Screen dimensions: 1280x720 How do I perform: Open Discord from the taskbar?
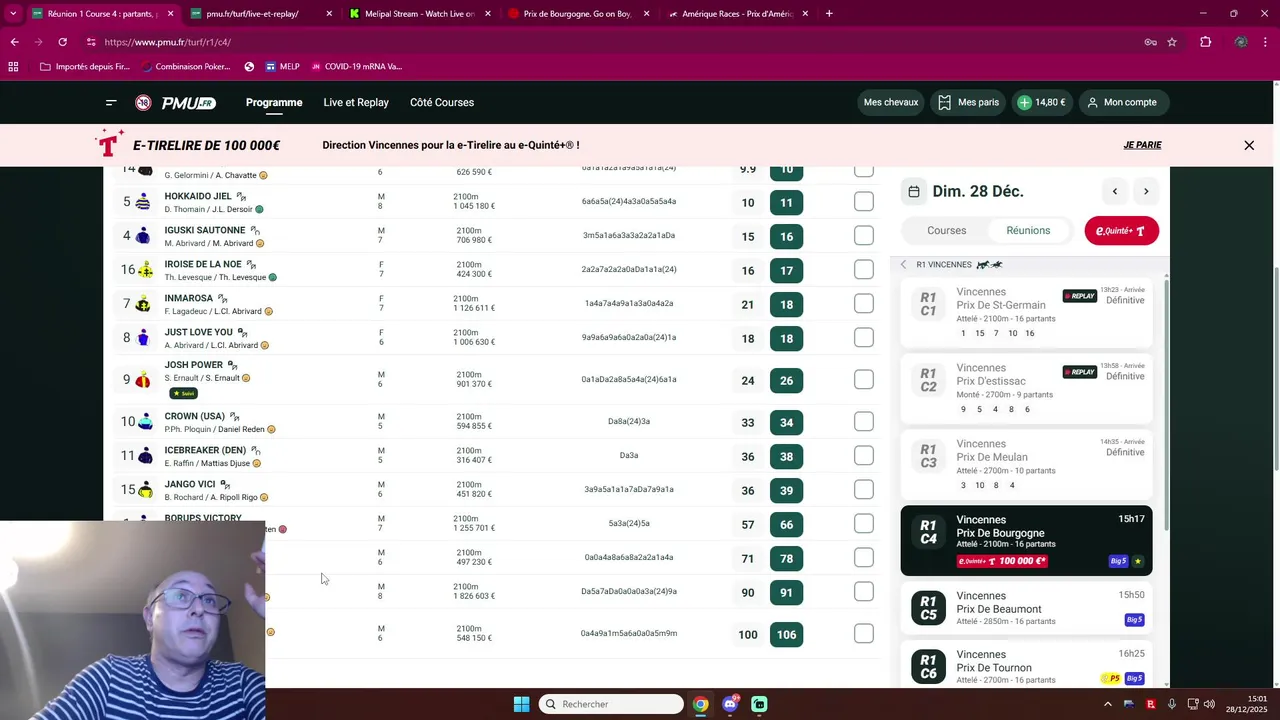(x=730, y=704)
